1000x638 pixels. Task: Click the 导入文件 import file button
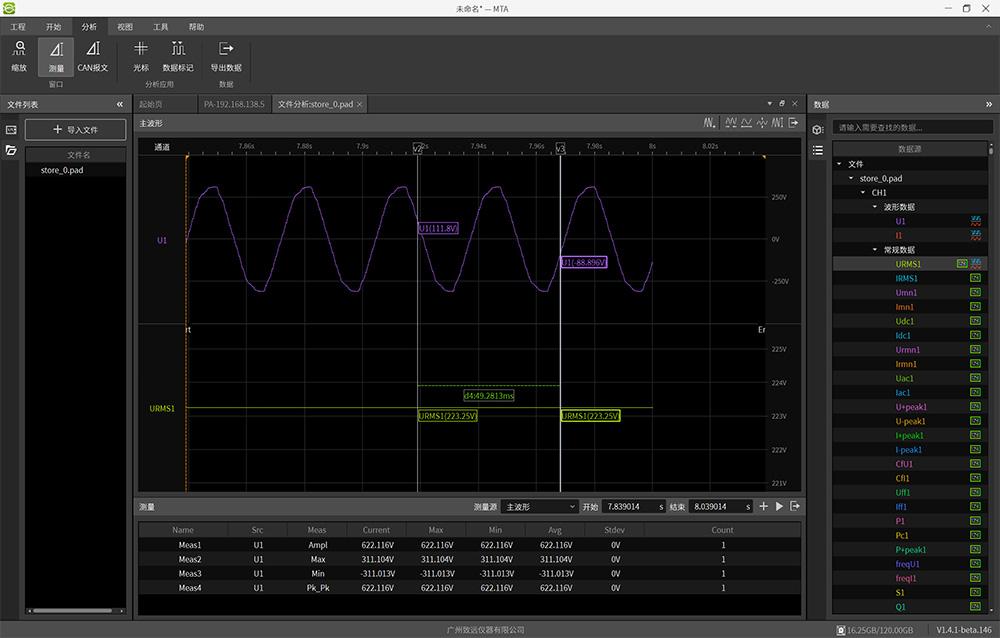[76, 130]
